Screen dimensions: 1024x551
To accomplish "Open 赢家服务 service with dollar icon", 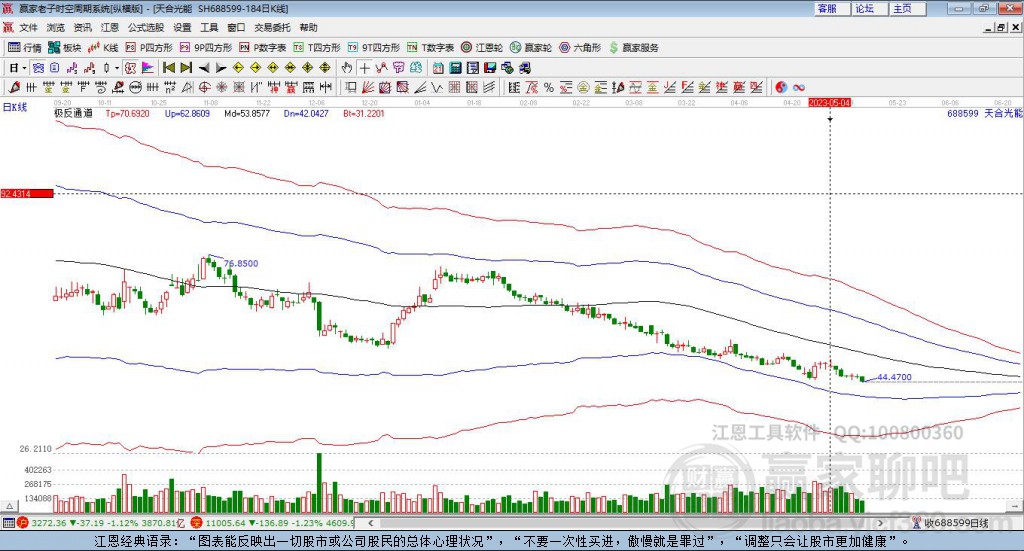I will [x=633, y=48].
